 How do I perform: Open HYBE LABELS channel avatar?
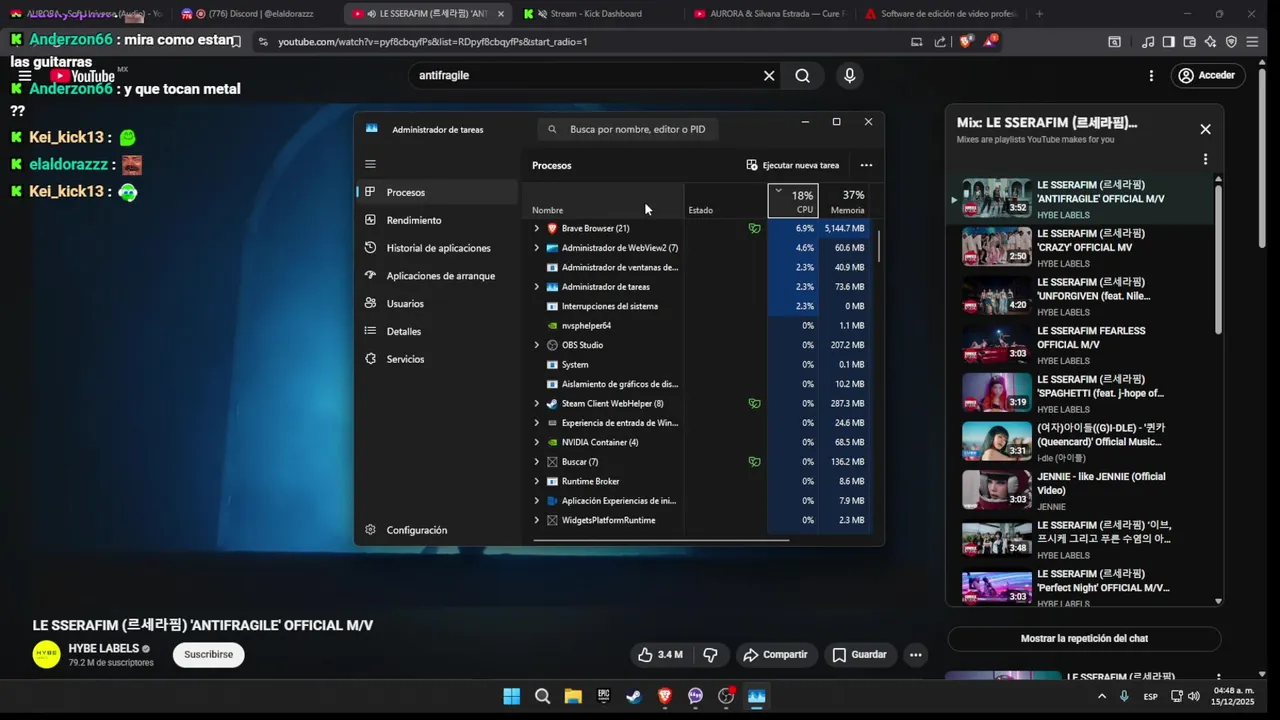[x=46, y=655]
